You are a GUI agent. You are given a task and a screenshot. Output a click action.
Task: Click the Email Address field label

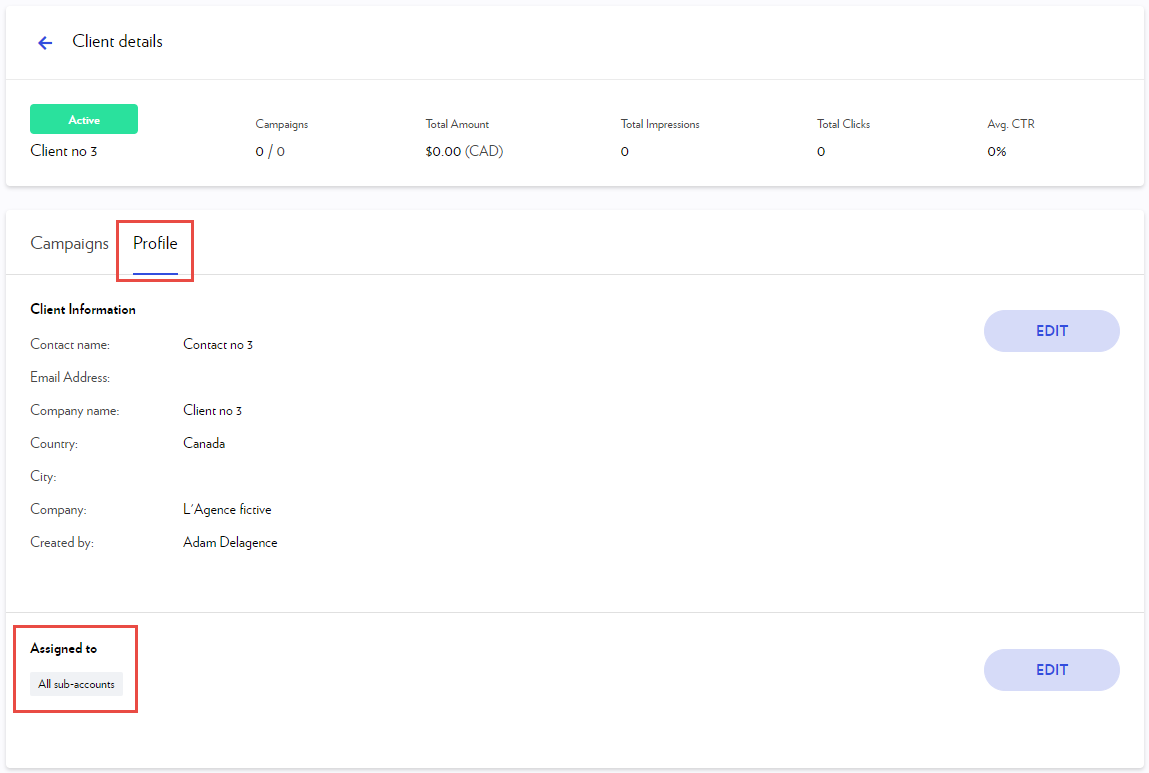point(70,378)
